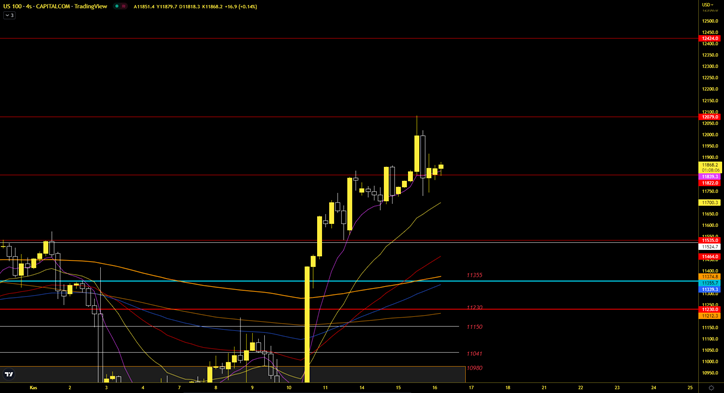Click the orange 11374.8 price label
The image size is (724, 393).
(710, 277)
